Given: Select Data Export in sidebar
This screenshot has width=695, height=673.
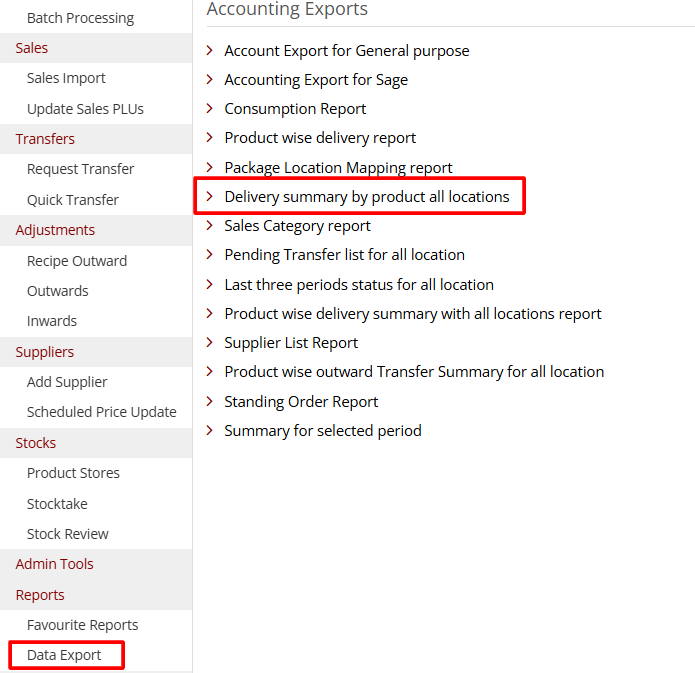Looking at the screenshot, I should coord(64,655).
